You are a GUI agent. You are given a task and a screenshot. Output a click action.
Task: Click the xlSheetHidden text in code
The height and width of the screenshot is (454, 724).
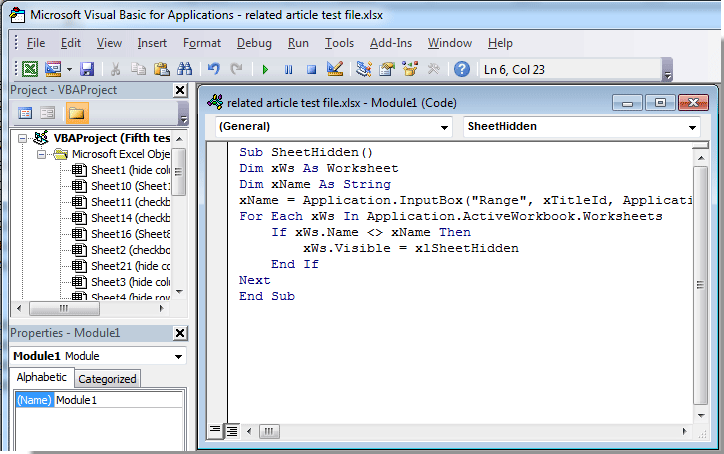(466, 248)
